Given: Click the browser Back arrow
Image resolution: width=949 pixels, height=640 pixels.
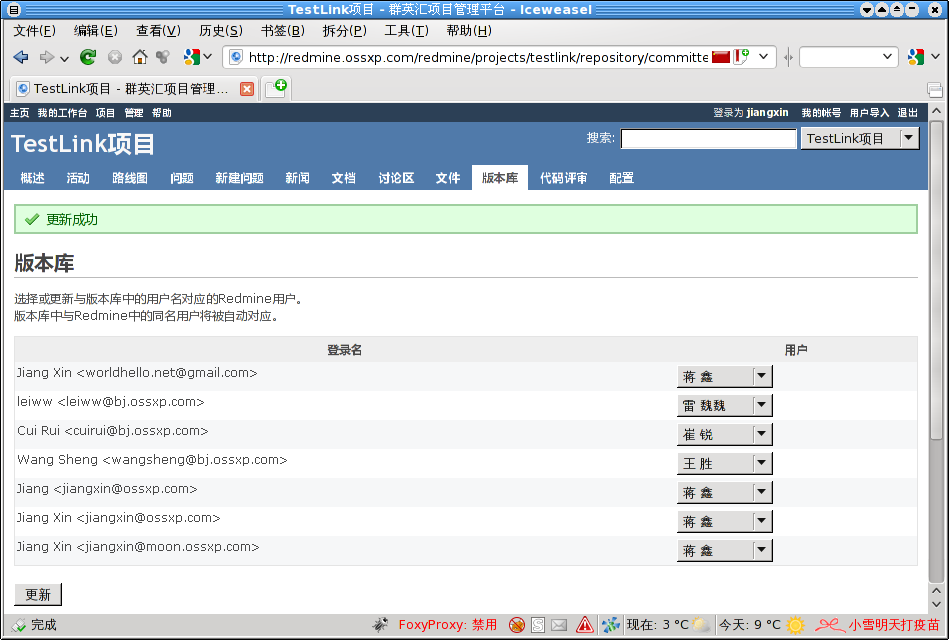Looking at the screenshot, I should [21, 57].
